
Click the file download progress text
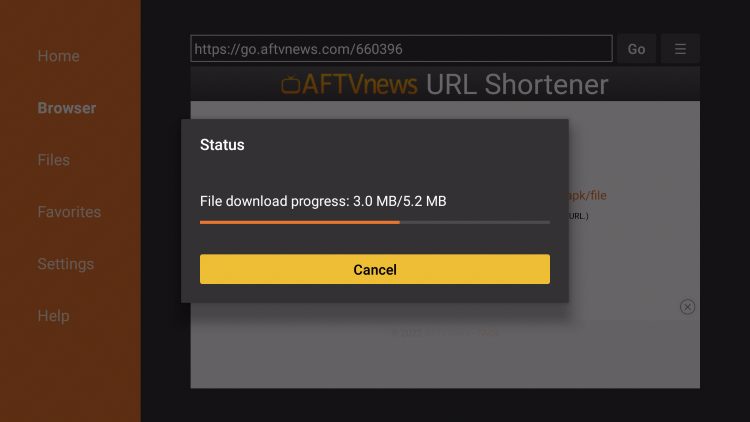click(x=323, y=201)
